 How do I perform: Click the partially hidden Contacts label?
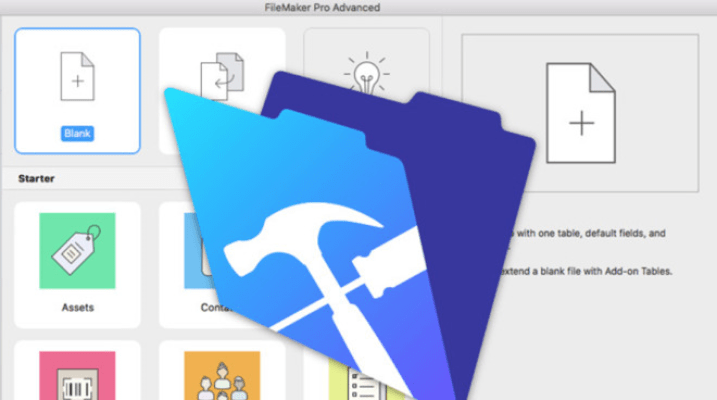point(217,307)
